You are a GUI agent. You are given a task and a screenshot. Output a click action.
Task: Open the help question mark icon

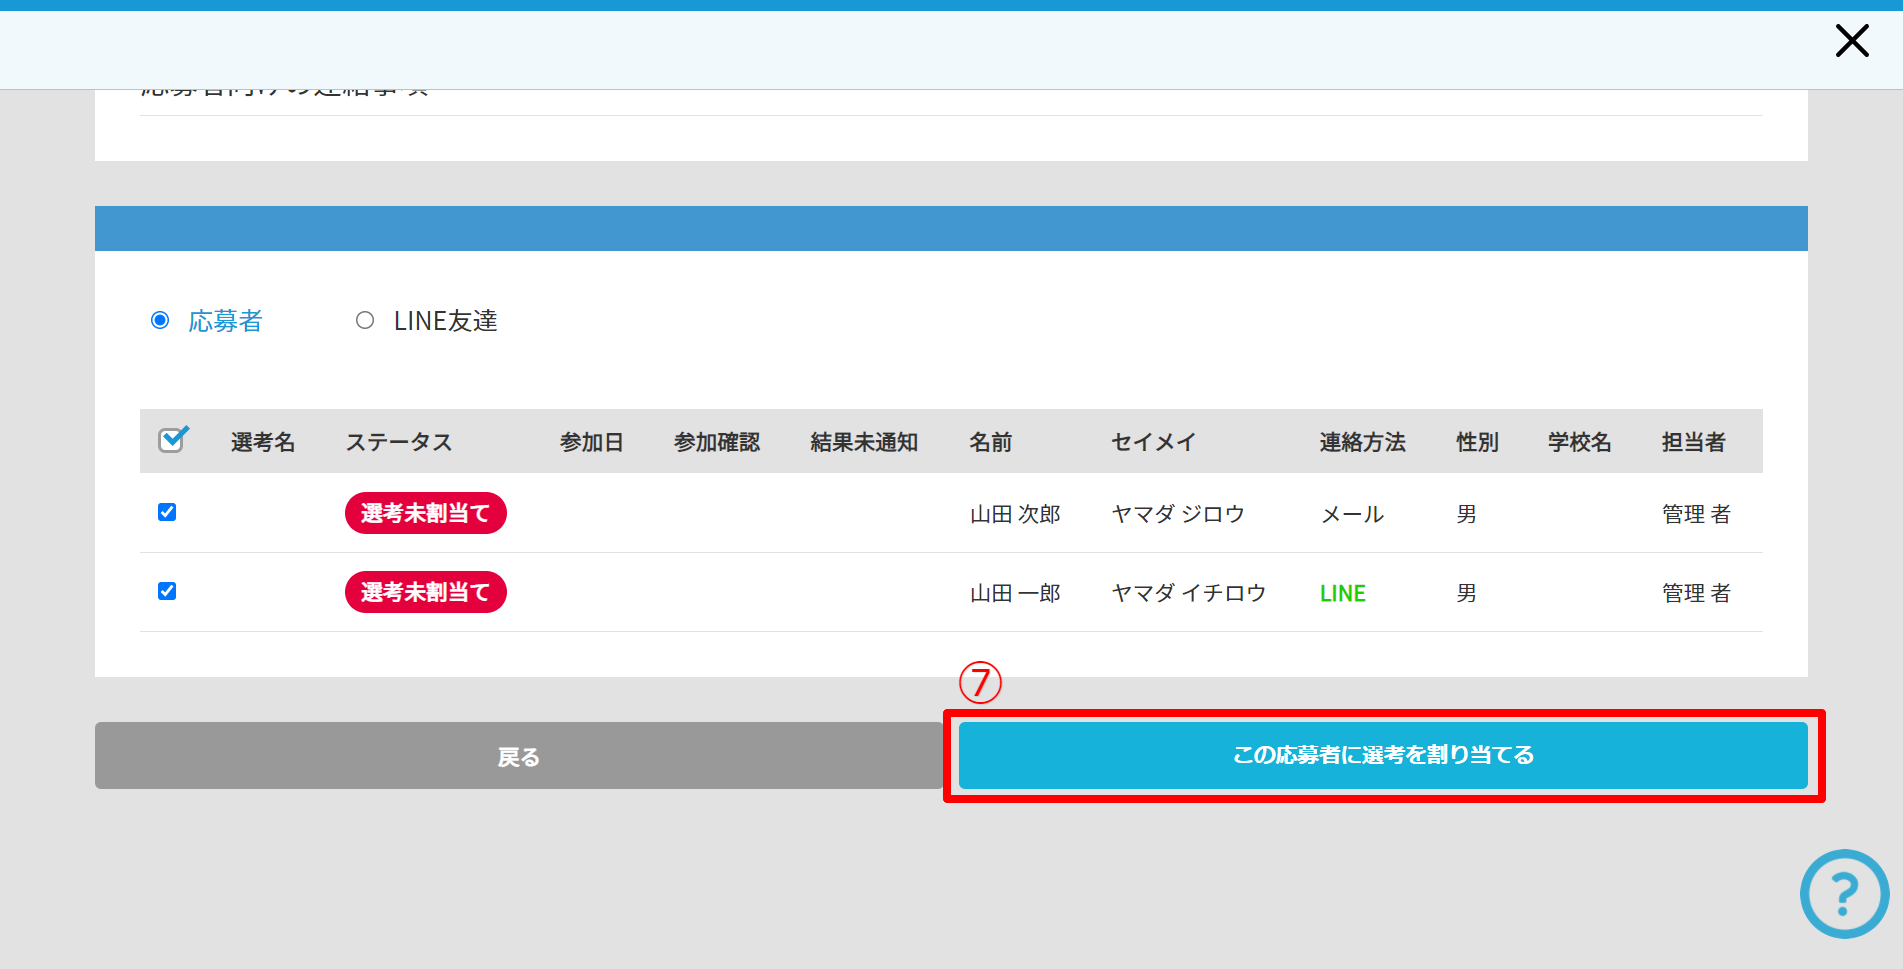1844,893
